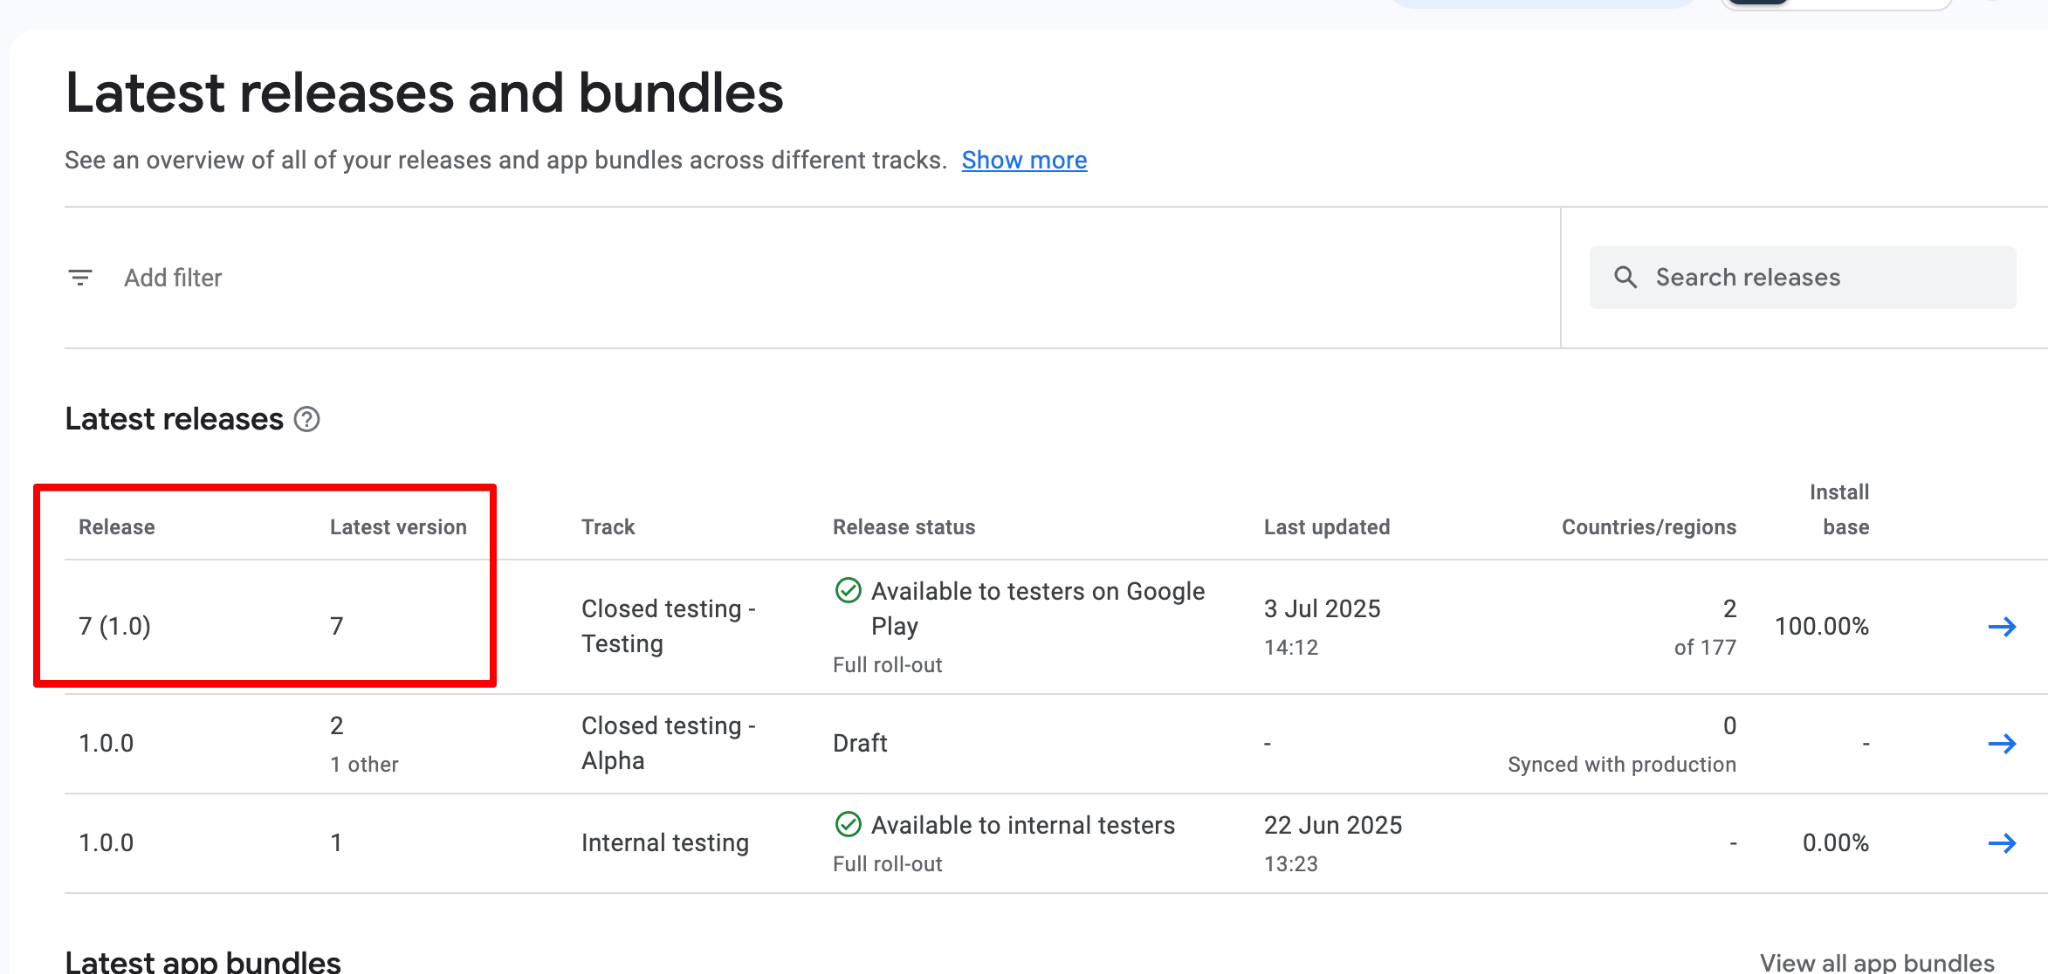Click the Release status column header
The image size is (2048, 974).
(x=903, y=527)
